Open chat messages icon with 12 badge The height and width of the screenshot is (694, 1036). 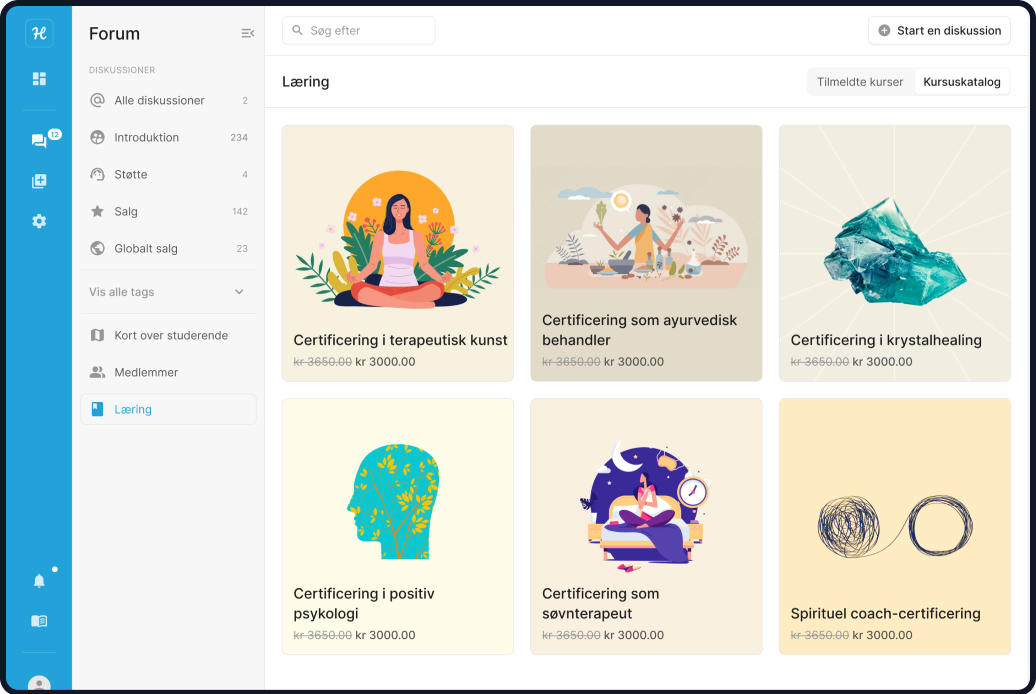[39, 141]
